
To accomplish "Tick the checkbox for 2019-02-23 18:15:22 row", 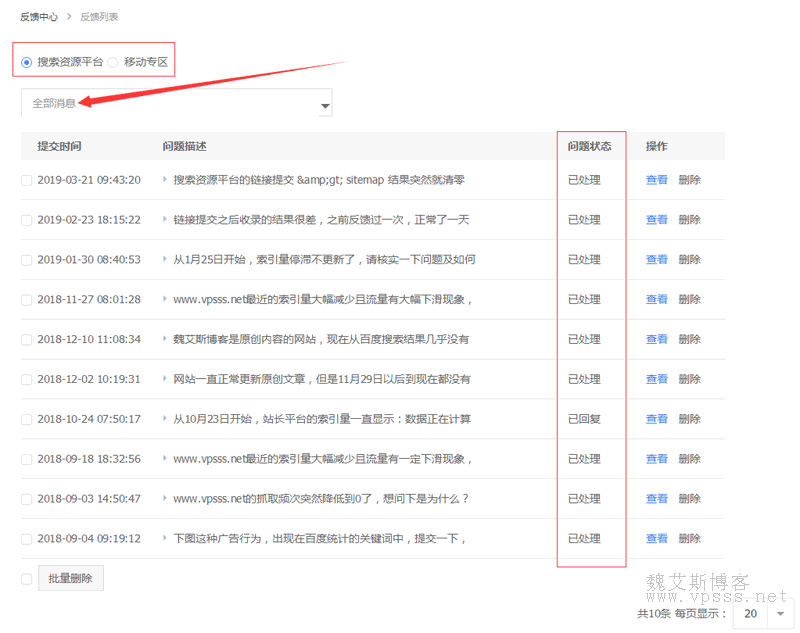I will pos(27,220).
